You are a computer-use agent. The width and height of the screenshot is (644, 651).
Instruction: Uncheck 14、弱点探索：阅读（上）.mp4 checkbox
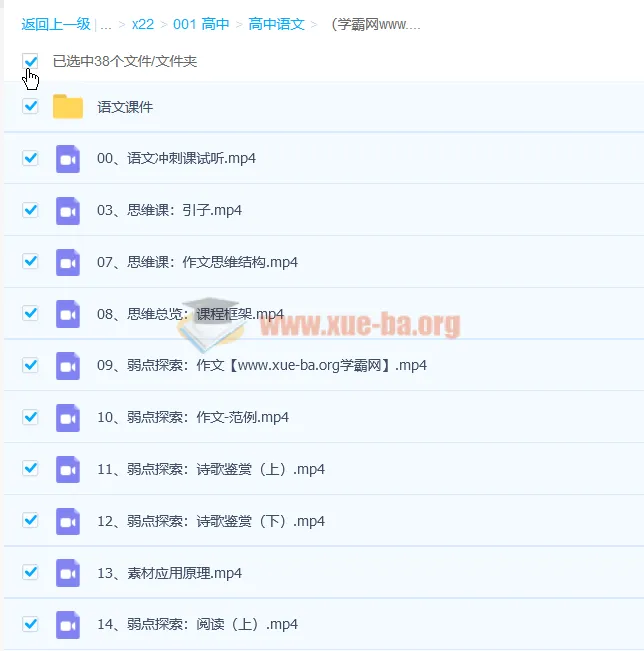[30, 624]
